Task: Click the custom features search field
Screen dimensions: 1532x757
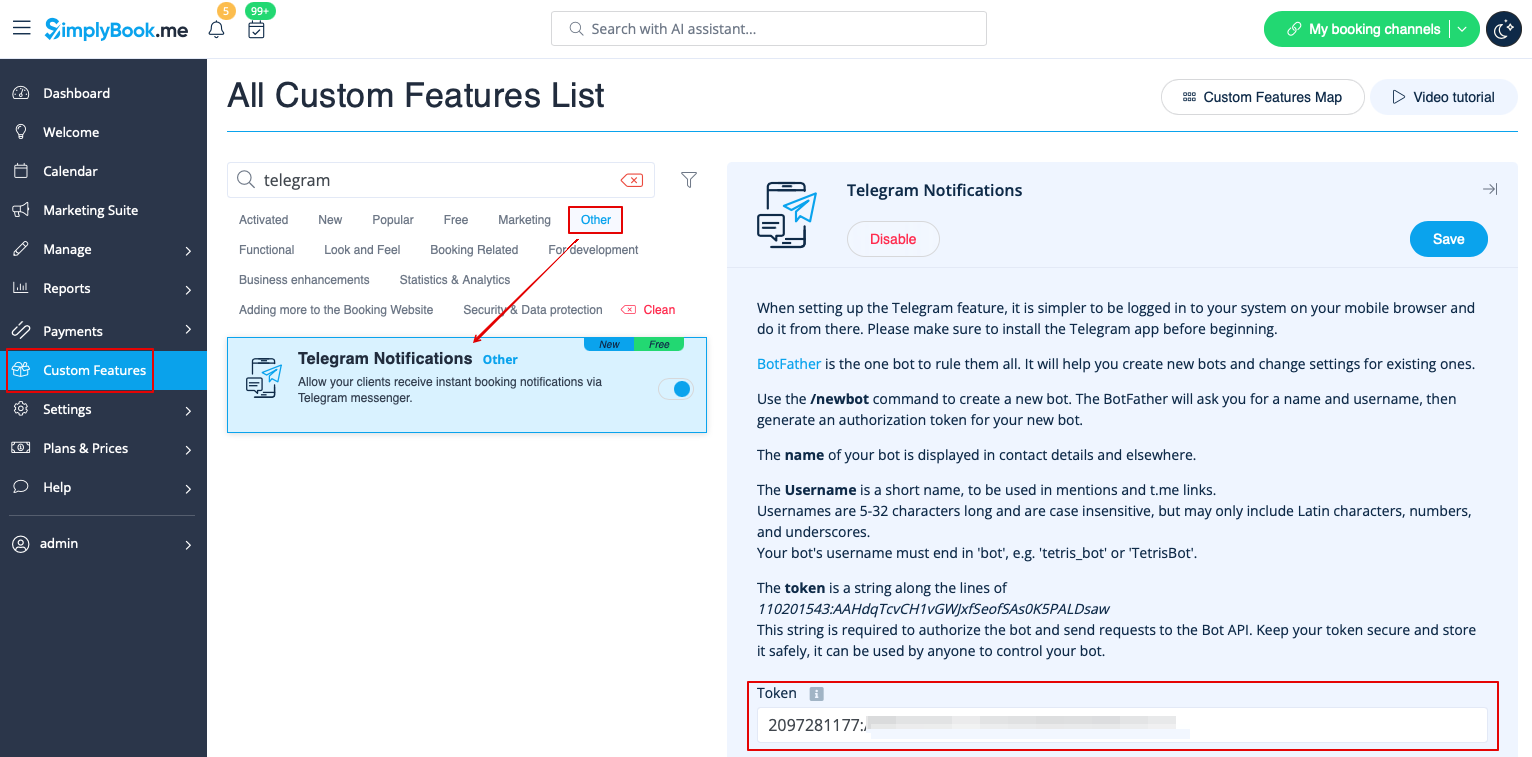Action: click(441, 180)
